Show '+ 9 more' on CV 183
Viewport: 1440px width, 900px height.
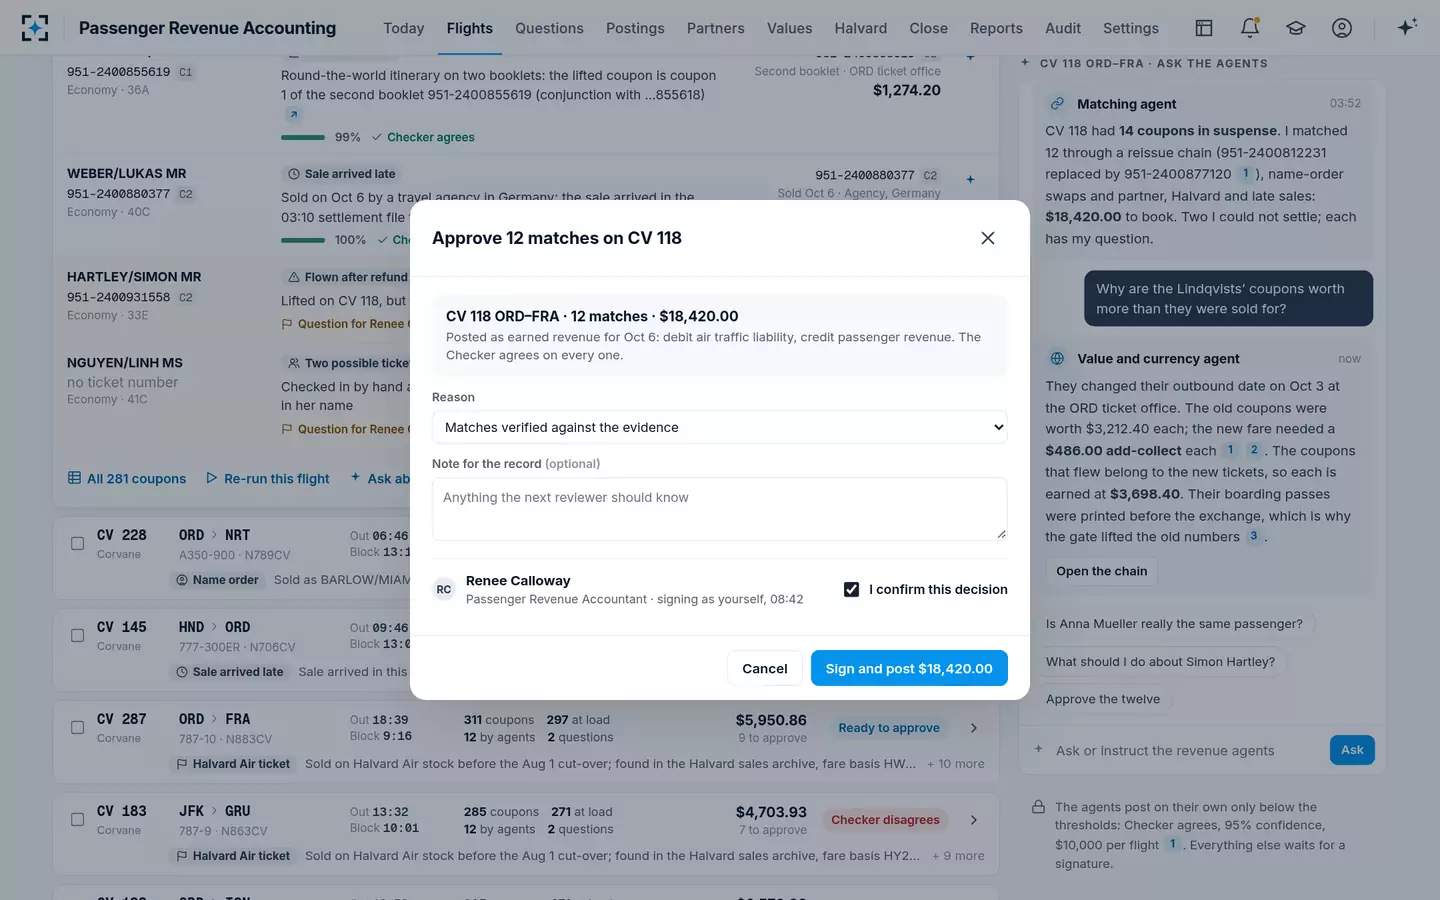(958, 856)
